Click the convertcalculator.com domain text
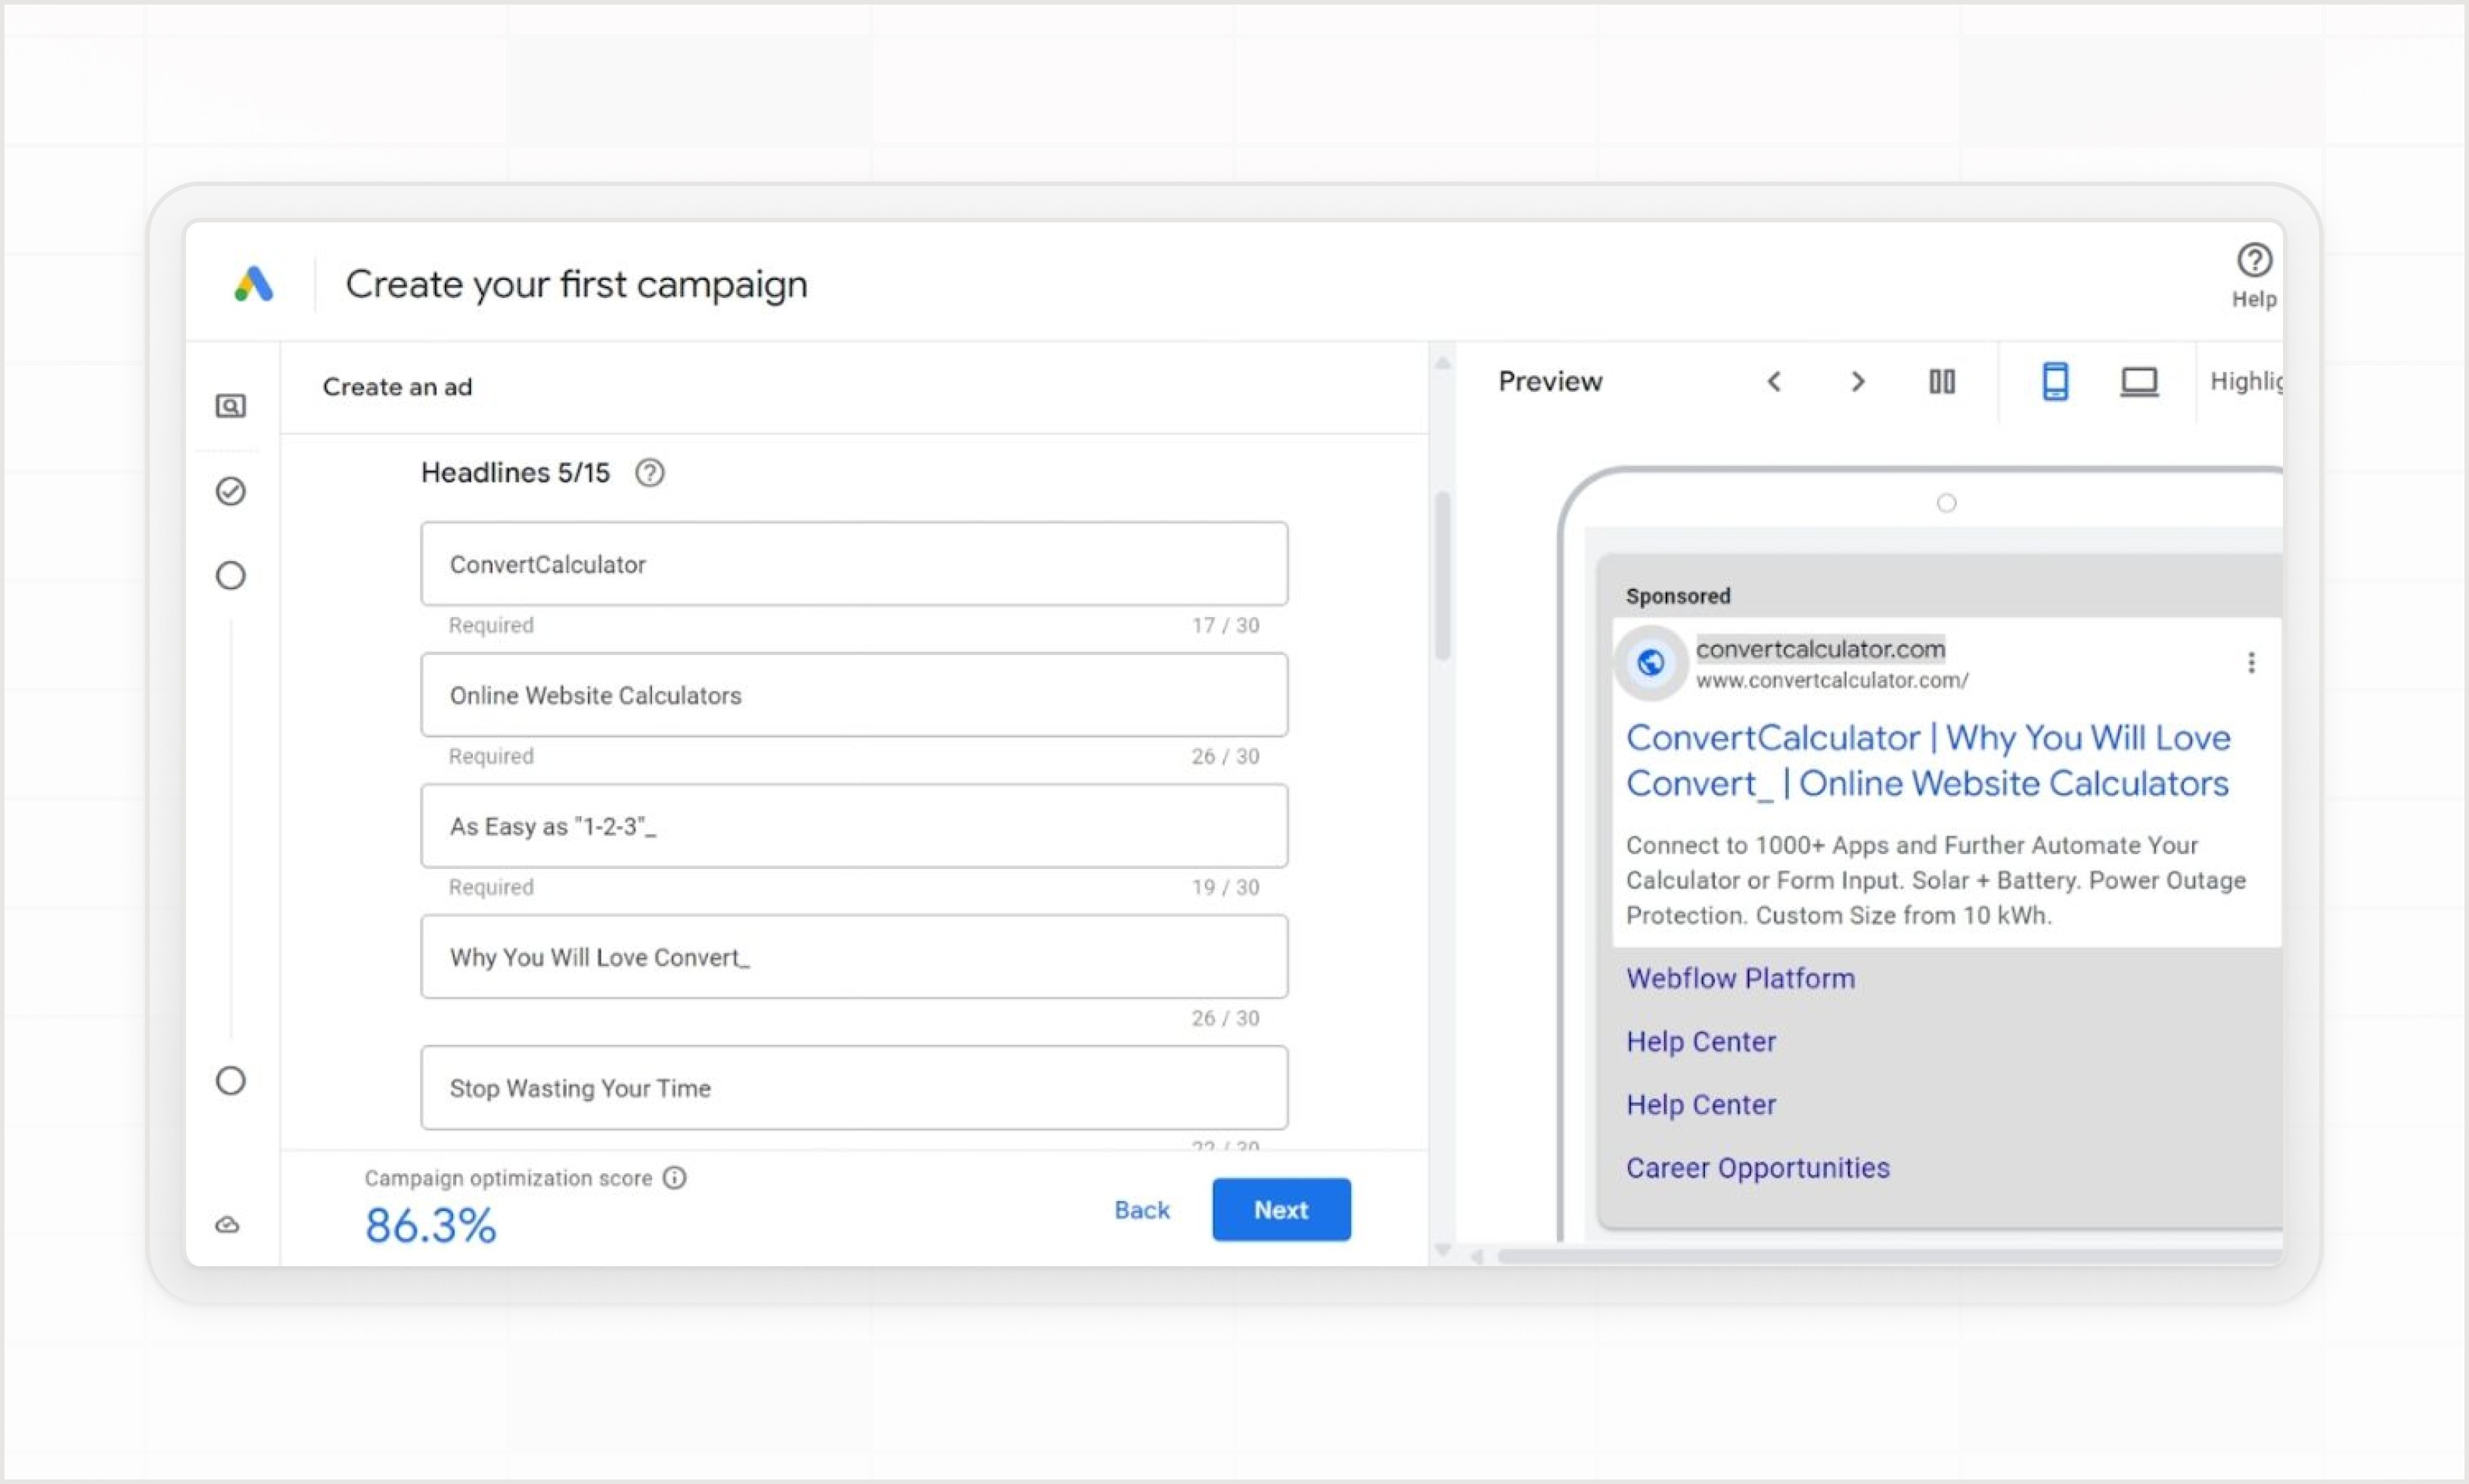This screenshot has height=1484, width=2469. (x=1821, y=649)
